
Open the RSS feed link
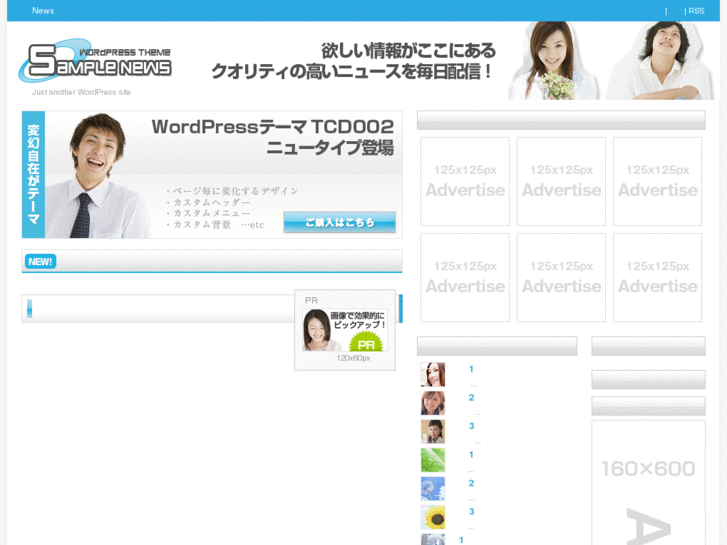[x=696, y=11]
